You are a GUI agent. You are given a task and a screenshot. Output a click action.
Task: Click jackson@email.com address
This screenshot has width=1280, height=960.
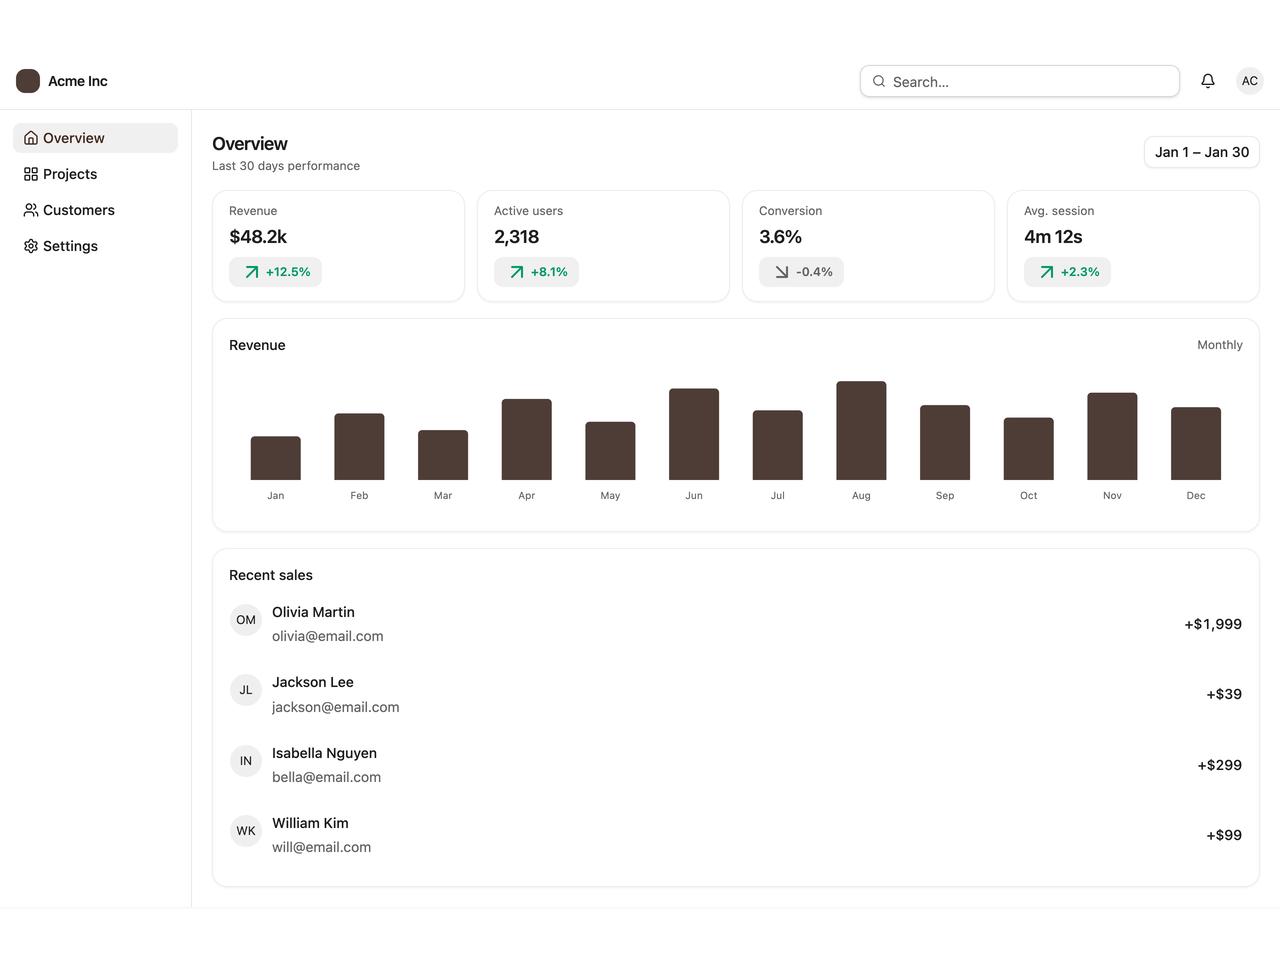click(x=336, y=707)
